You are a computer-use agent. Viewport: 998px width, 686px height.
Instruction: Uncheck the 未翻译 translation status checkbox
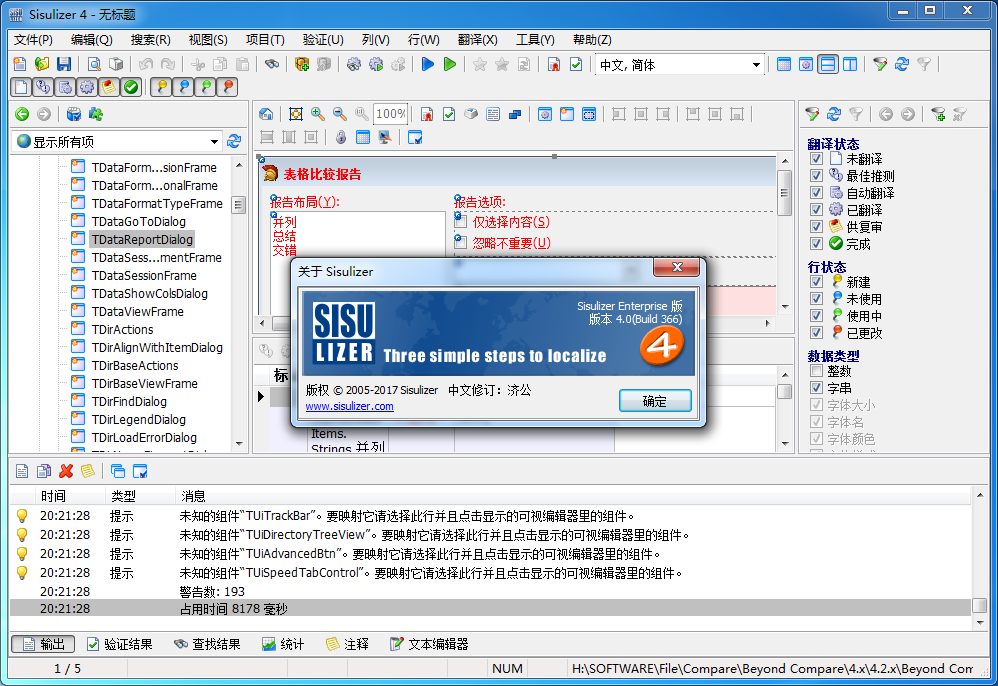click(817, 158)
